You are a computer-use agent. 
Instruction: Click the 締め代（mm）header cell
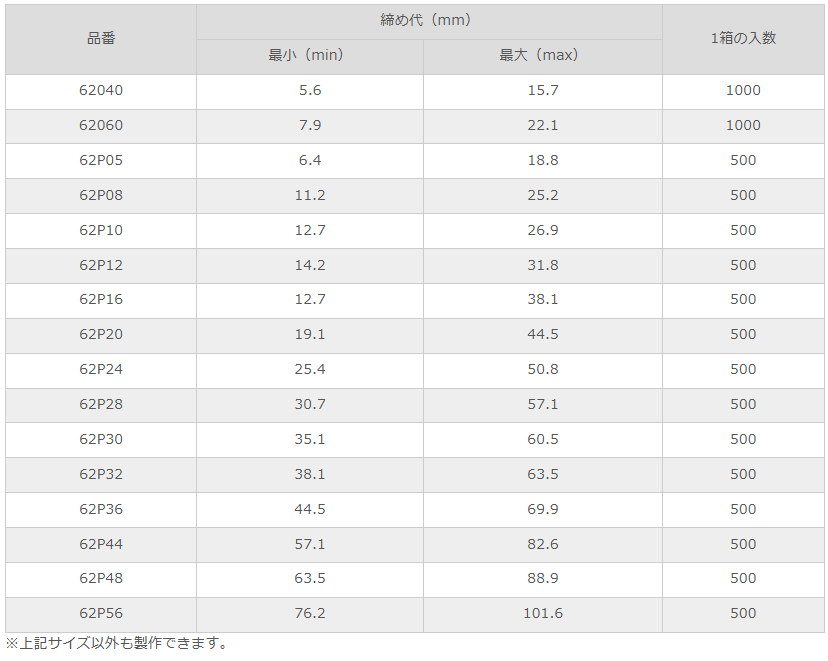pos(428,20)
